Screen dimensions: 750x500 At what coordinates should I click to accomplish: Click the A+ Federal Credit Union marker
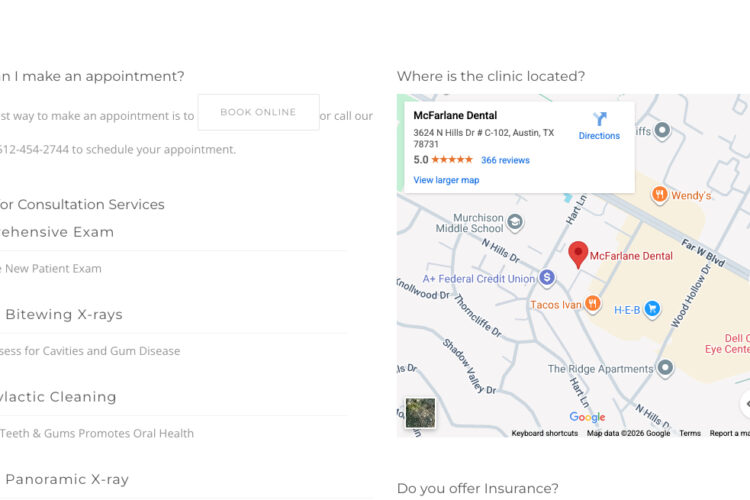(547, 278)
